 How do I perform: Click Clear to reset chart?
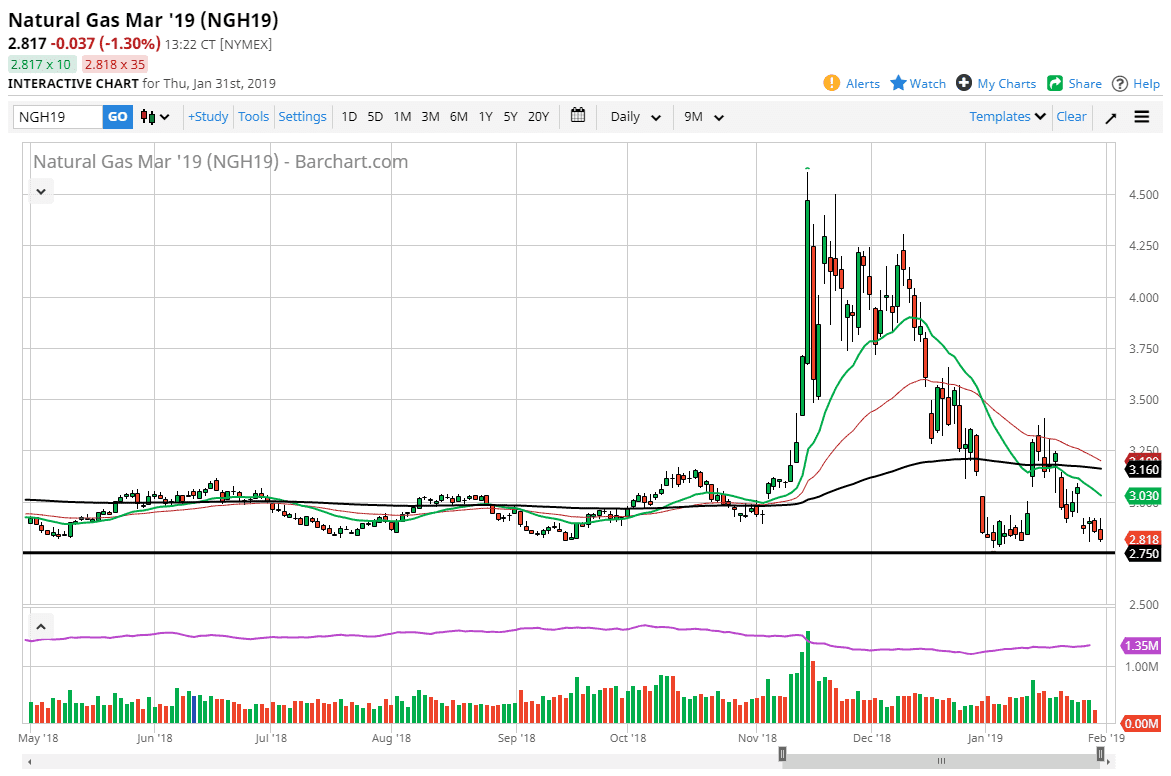click(x=1071, y=117)
